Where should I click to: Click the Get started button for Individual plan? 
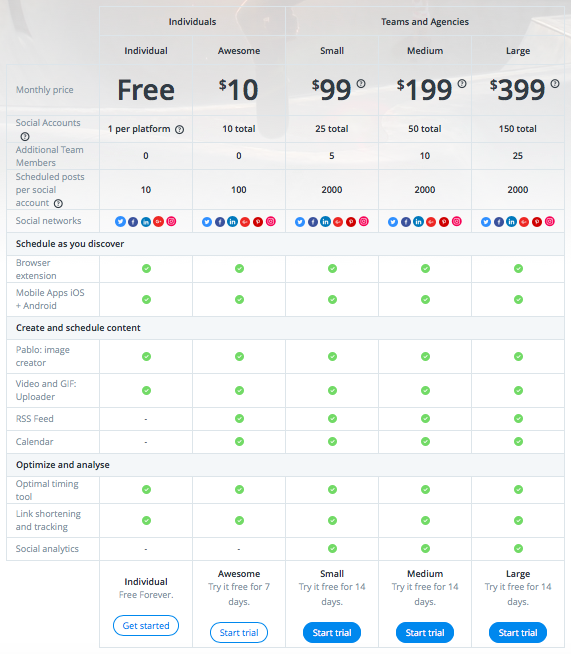146,626
